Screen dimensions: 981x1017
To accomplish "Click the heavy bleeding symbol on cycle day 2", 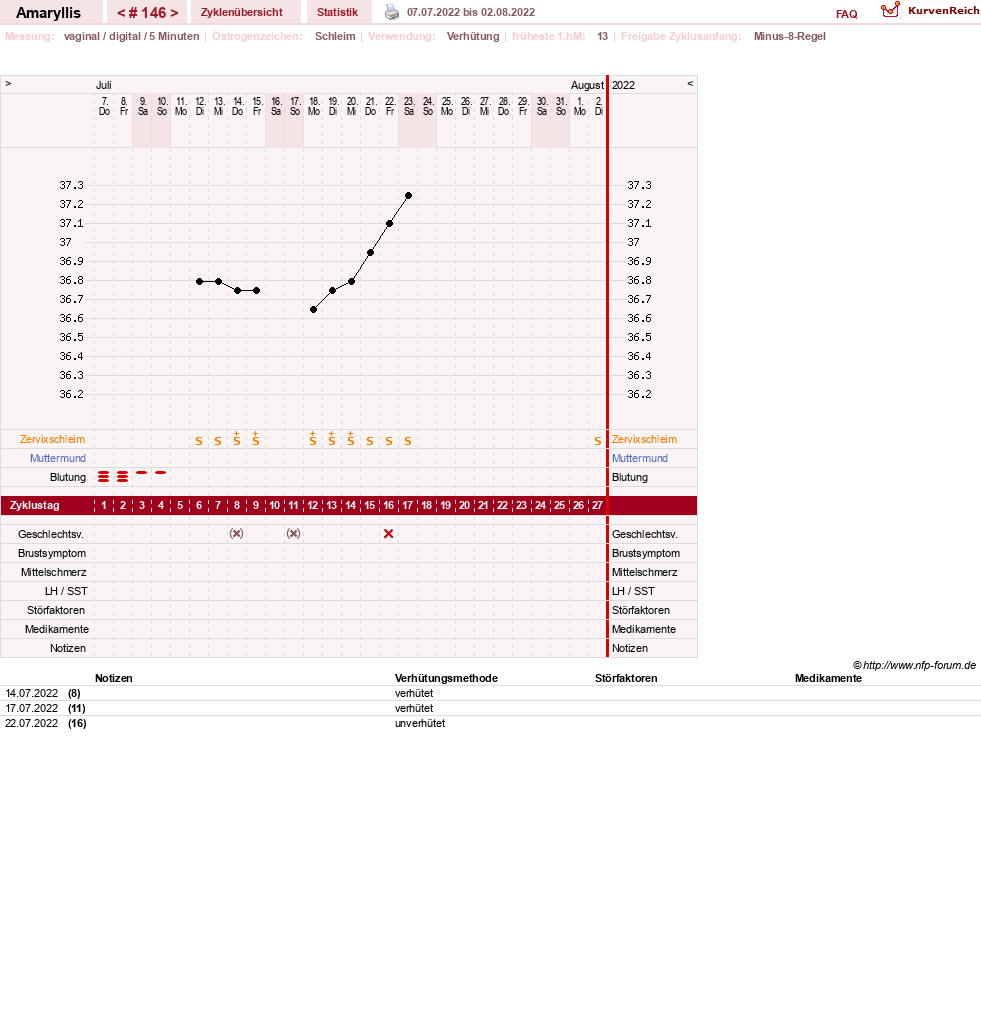I will click(123, 477).
